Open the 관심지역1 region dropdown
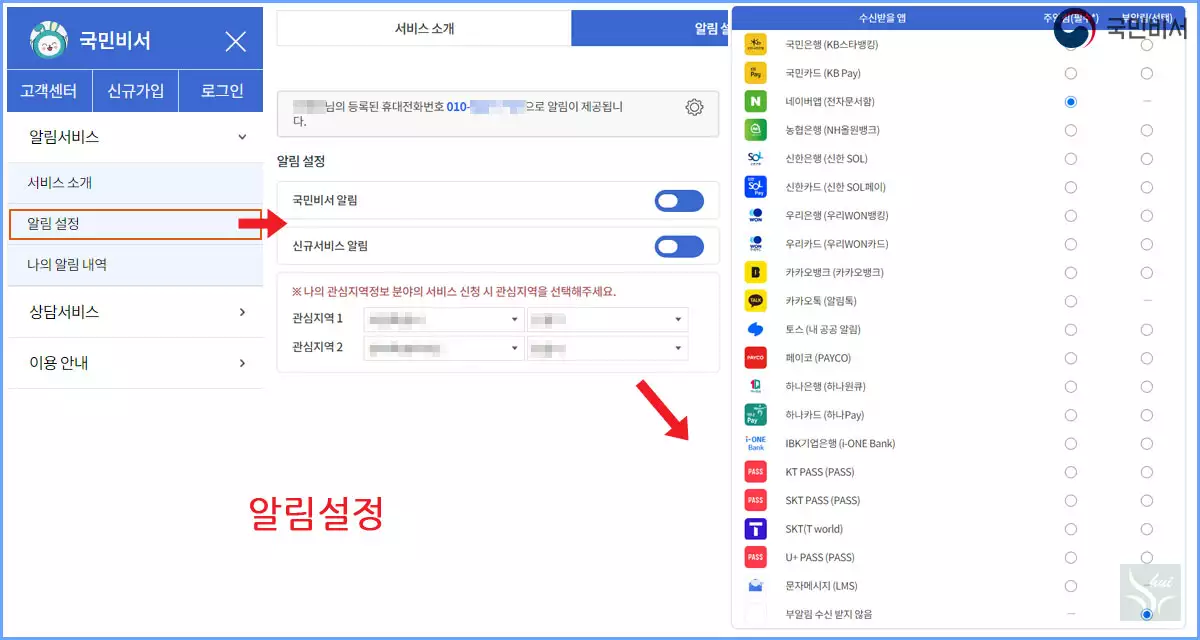This screenshot has width=1200, height=640. [443, 318]
